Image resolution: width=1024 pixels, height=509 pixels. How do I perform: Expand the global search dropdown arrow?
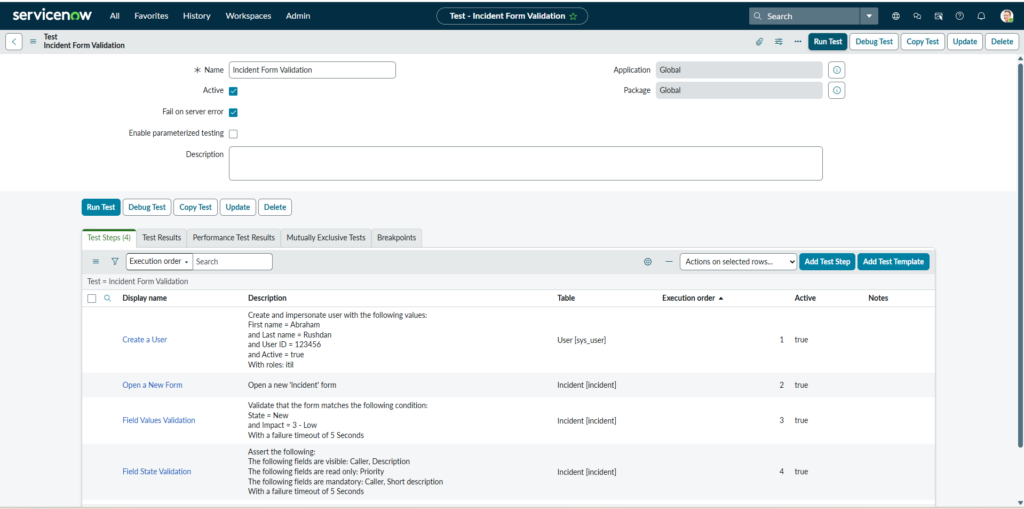(869, 16)
